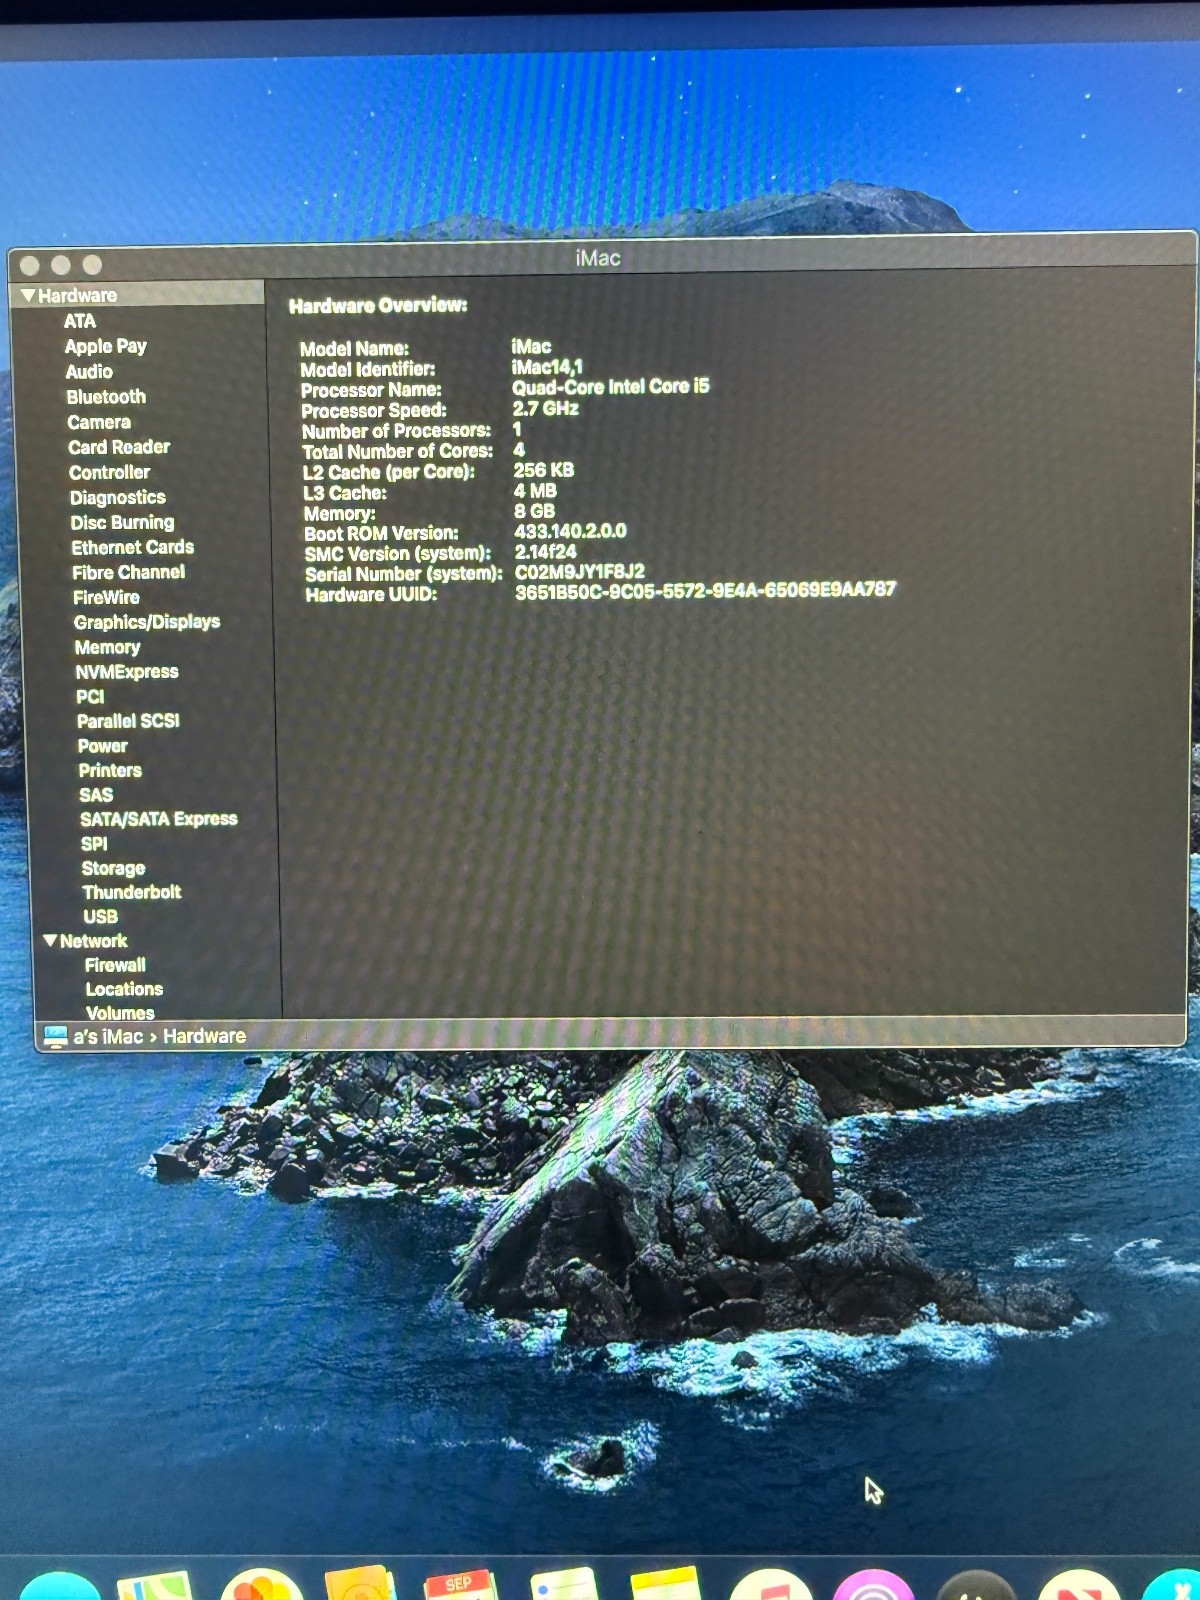
Task: Show Camera hardware info
Action: tap(99, 422)
